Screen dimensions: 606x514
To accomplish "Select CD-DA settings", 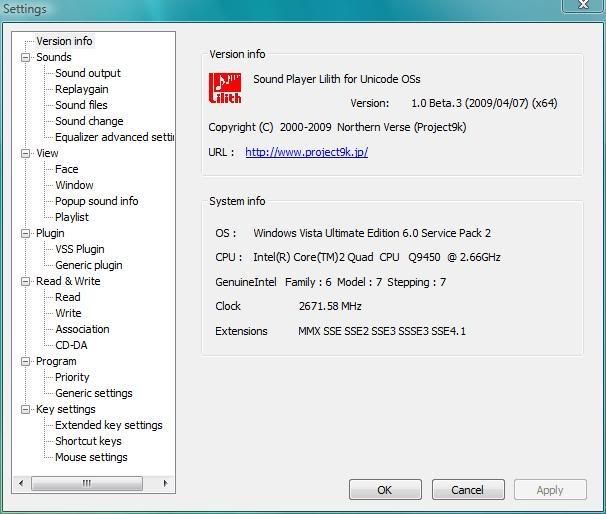I will [71, 345].
